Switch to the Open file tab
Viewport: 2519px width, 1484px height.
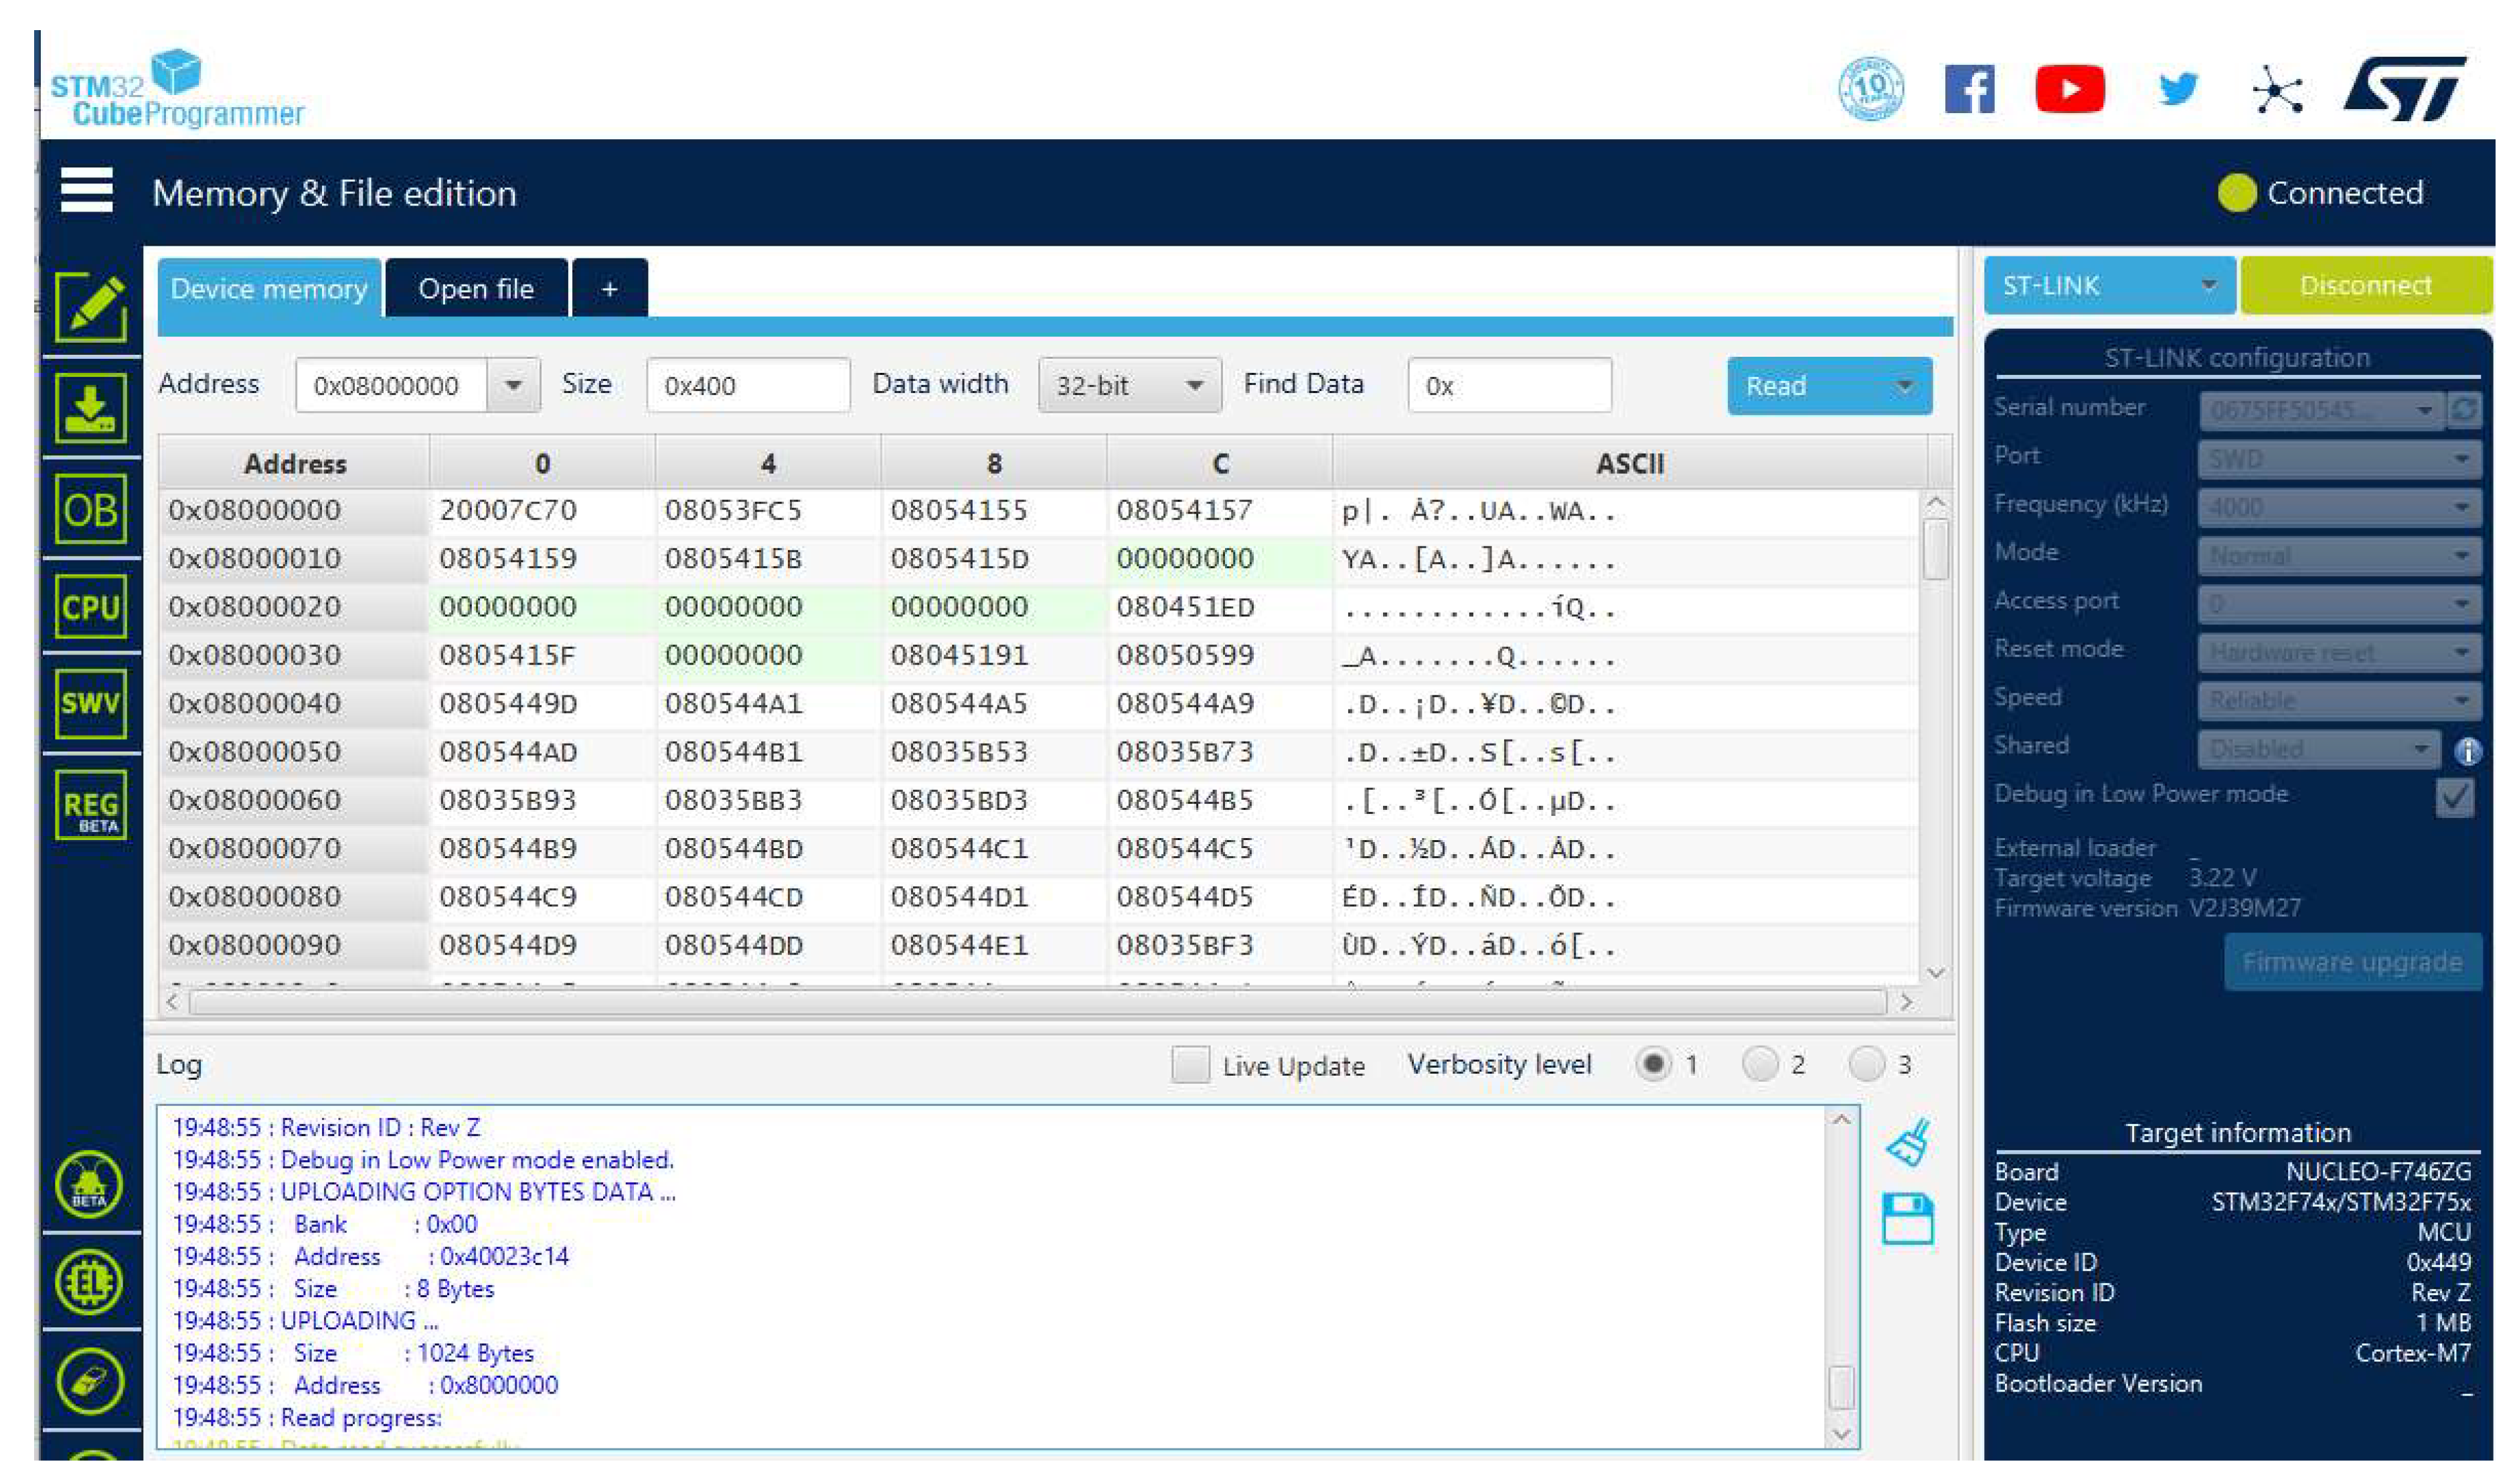coord(478,288)
